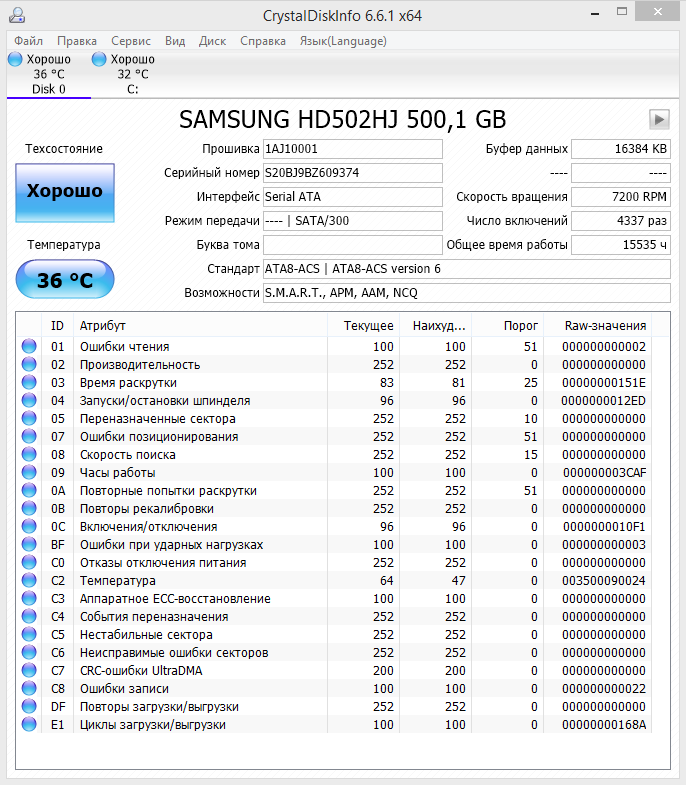686x785 pixels.
Task: Click the Атрибут column header
Action: [200, 325]
